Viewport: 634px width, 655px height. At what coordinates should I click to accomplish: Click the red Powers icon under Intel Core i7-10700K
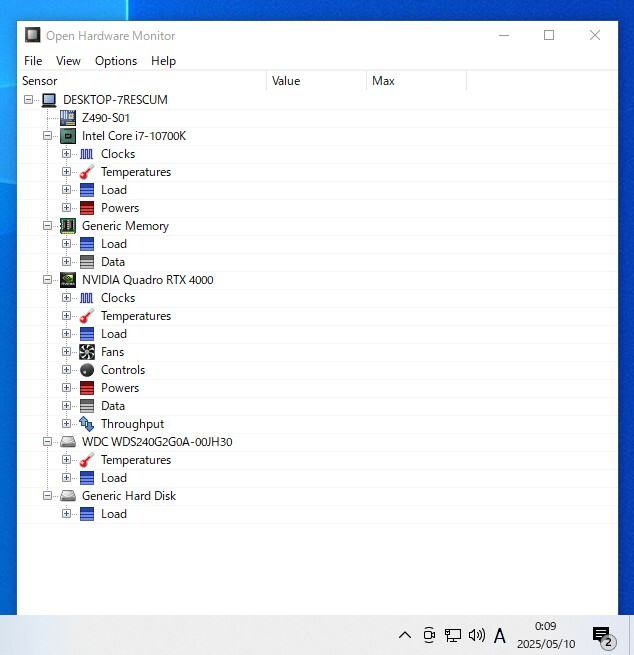87,208
